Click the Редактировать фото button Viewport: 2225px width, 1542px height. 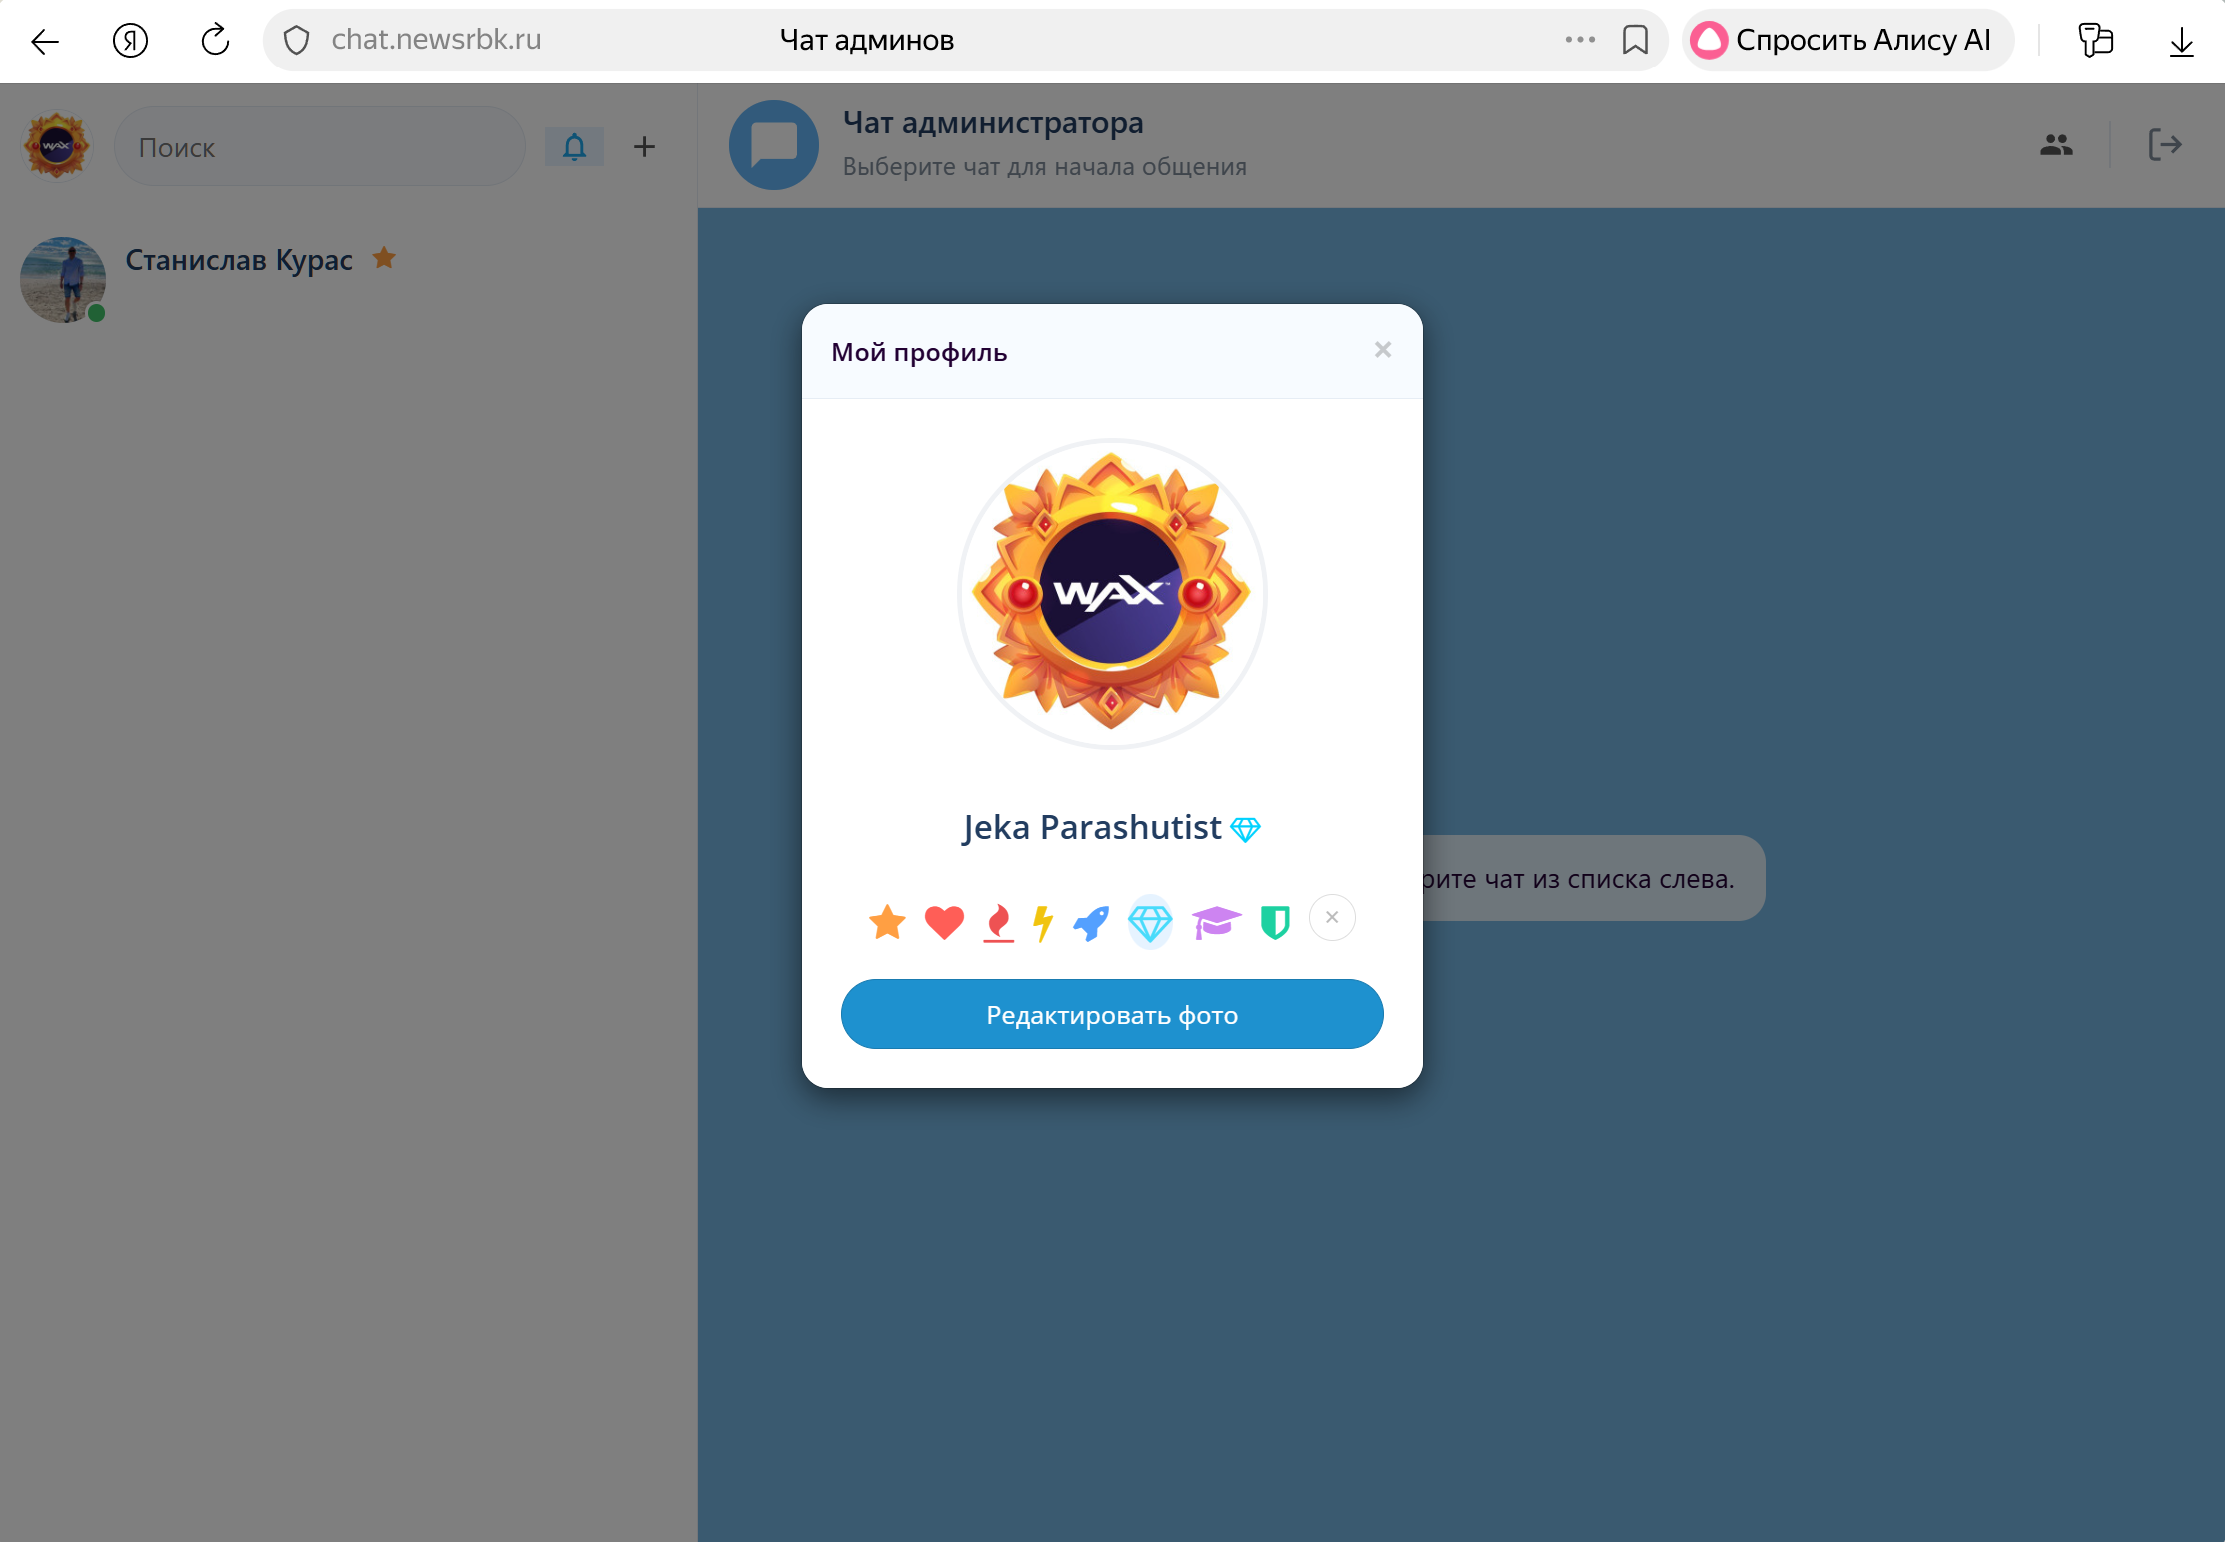[1112, 1014]
